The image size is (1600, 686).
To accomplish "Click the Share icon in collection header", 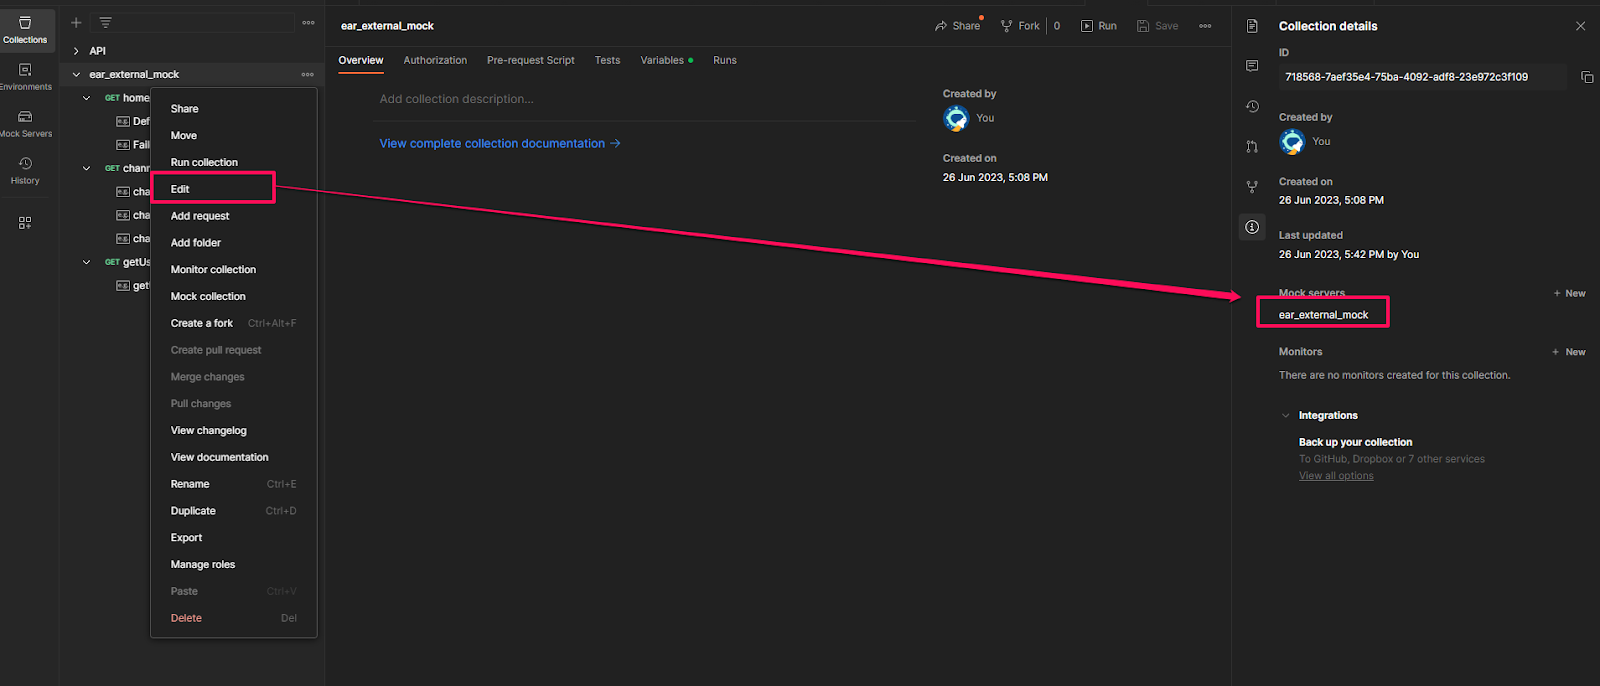I will 957,26.
